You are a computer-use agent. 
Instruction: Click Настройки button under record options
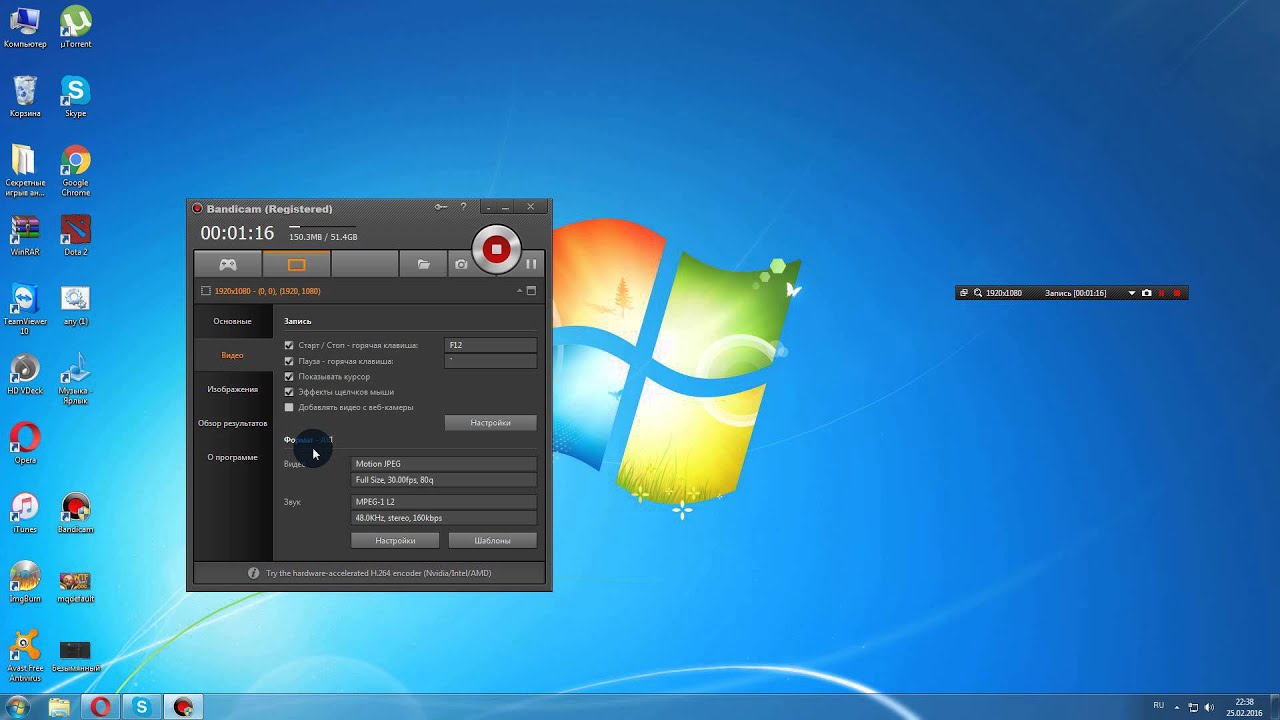[x=490, y=423]
